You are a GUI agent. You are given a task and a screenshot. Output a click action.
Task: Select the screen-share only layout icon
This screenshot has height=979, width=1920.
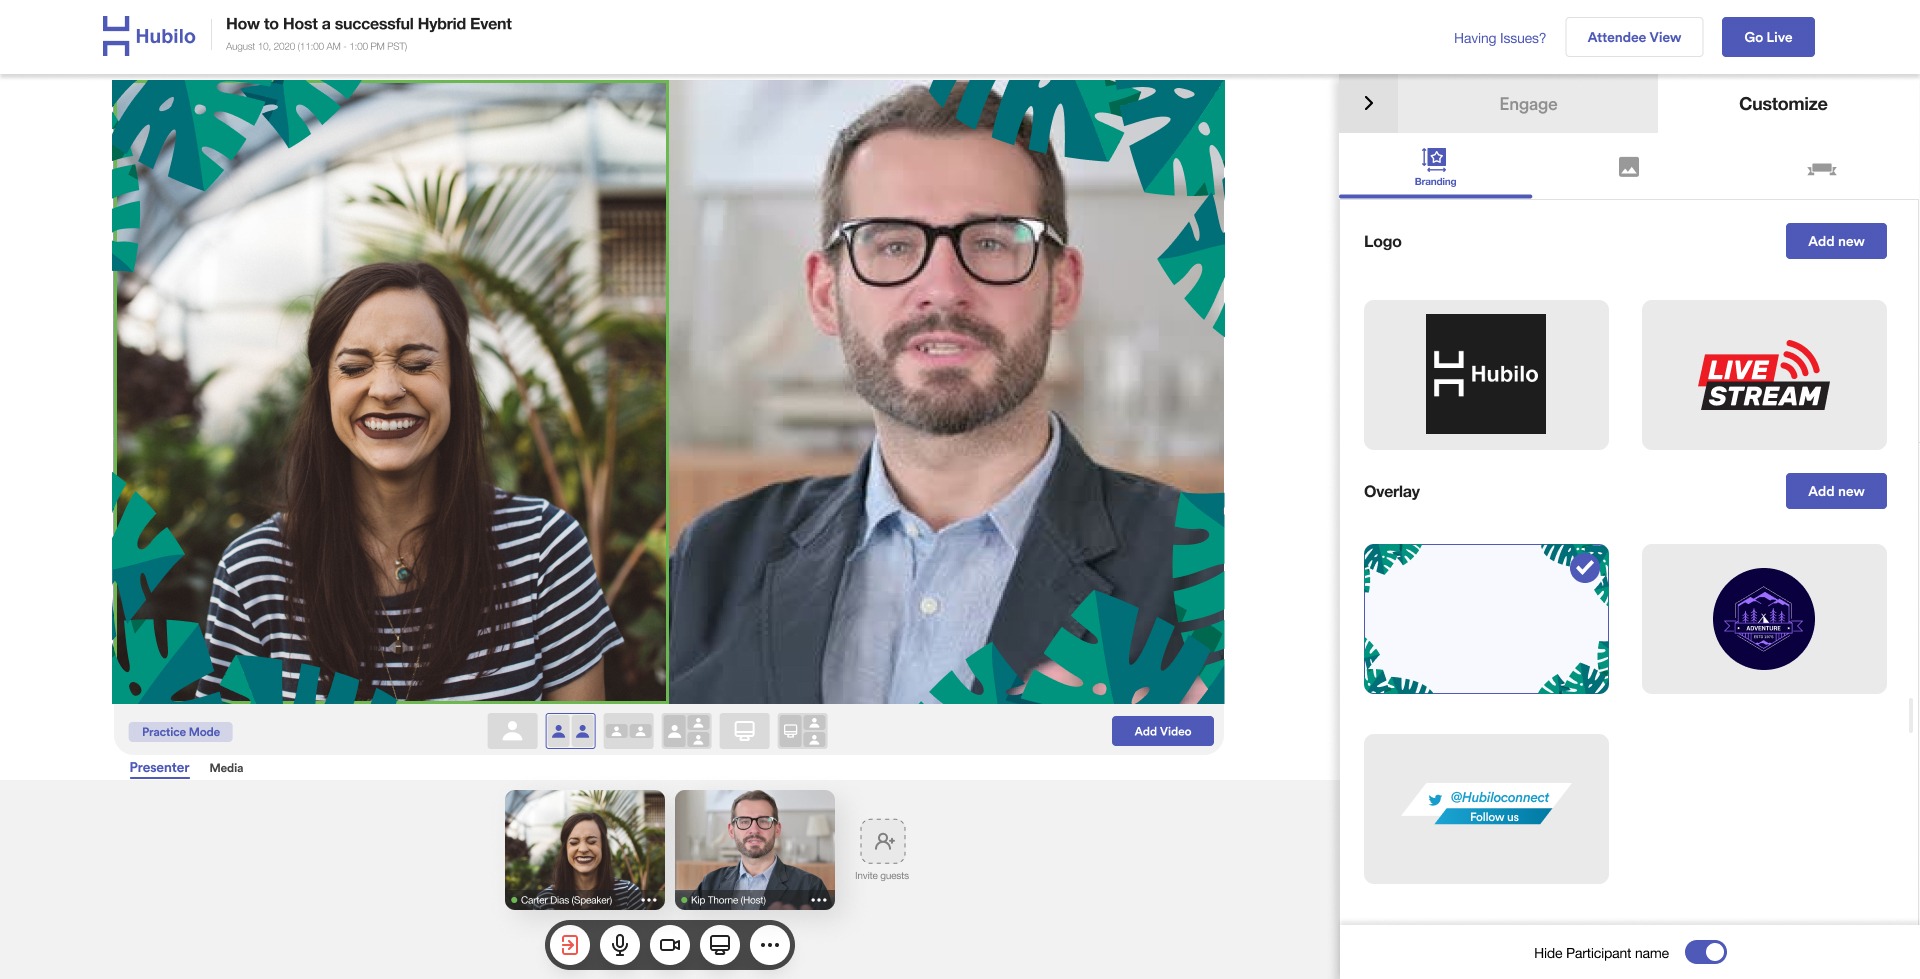point(744,731)
